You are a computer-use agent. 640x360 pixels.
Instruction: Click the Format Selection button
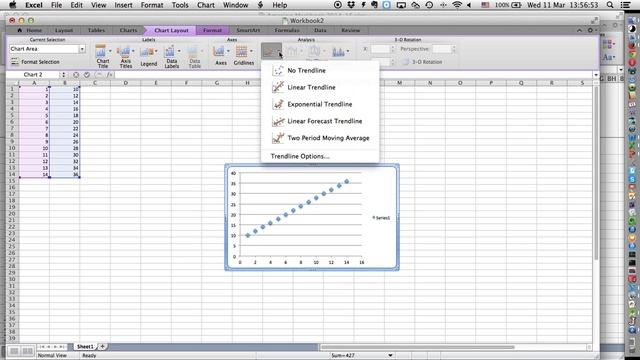(x=36, y=62)
